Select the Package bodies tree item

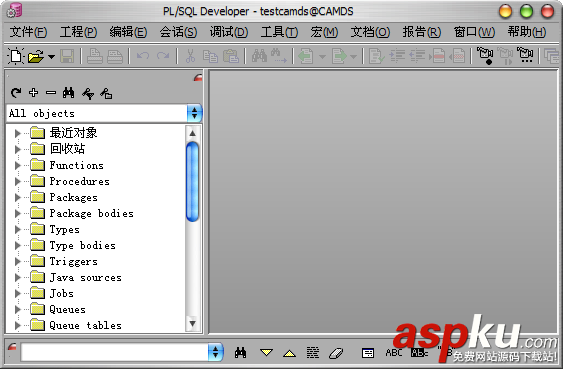(91, 213)
